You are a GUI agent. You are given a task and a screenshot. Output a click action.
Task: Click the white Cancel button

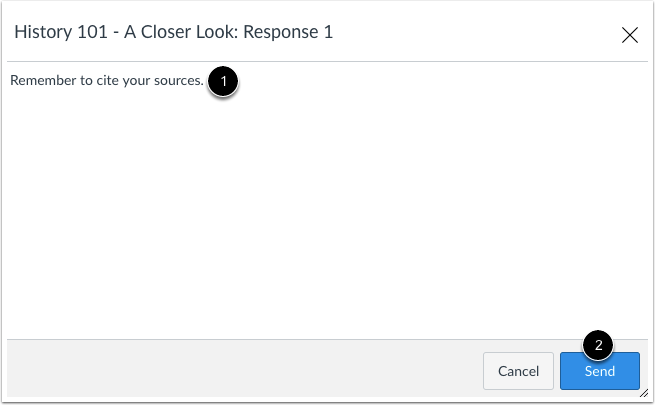[518, 371]
